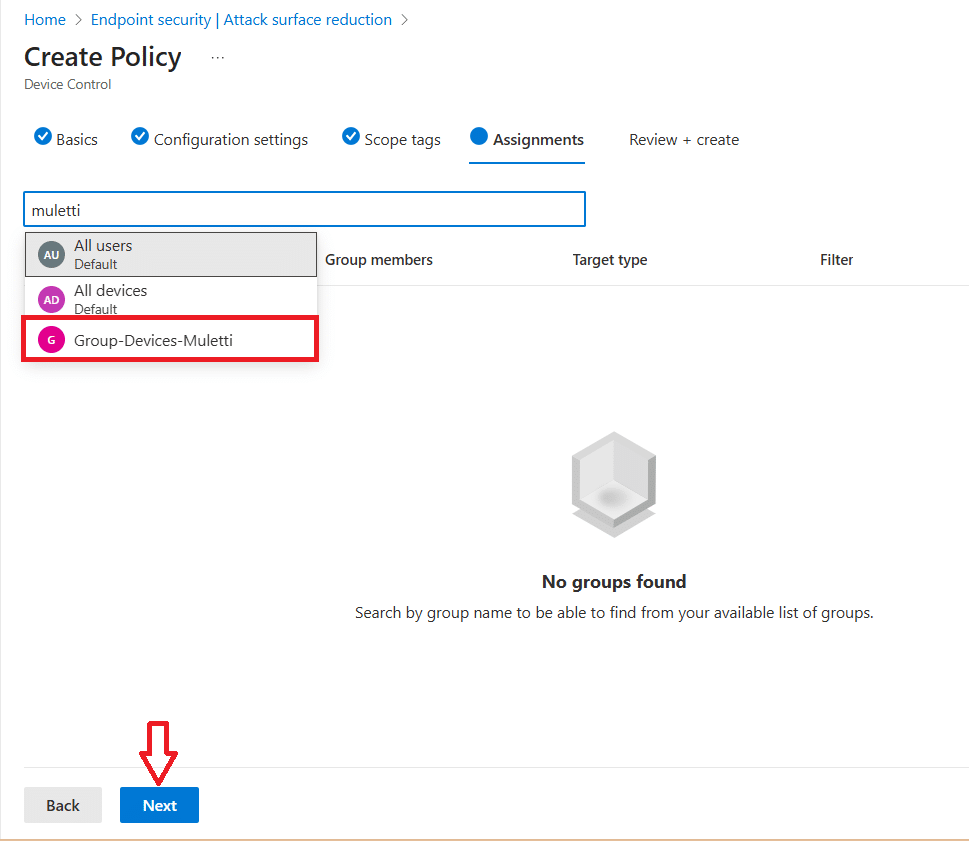Click the Assignments step circle icon
Screen dimensions: 969x841
click(x=479, y=137)
